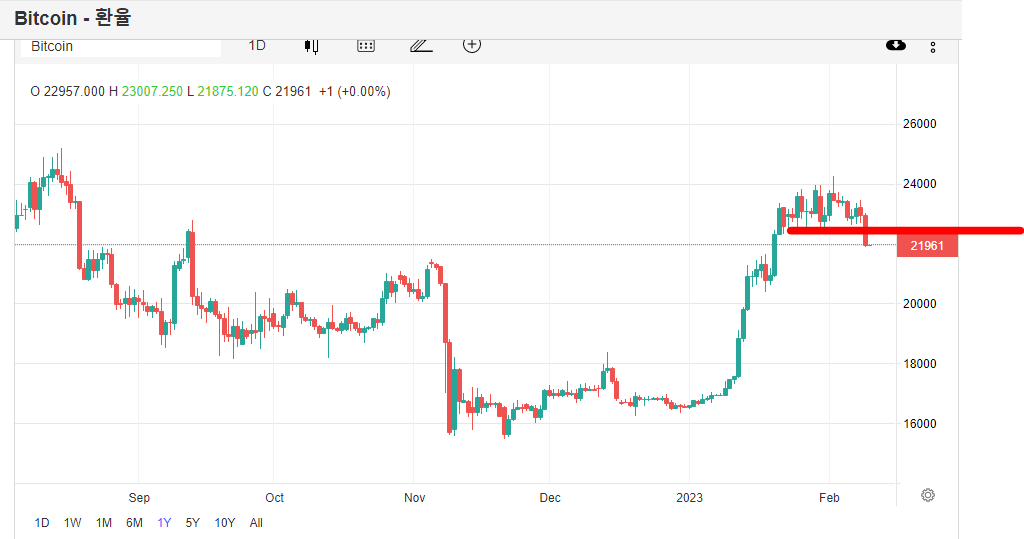Image resolution: width=1024 pixels, height=539 pixels.
Task: Switch range to 10Y
Action: coord(225,523)
